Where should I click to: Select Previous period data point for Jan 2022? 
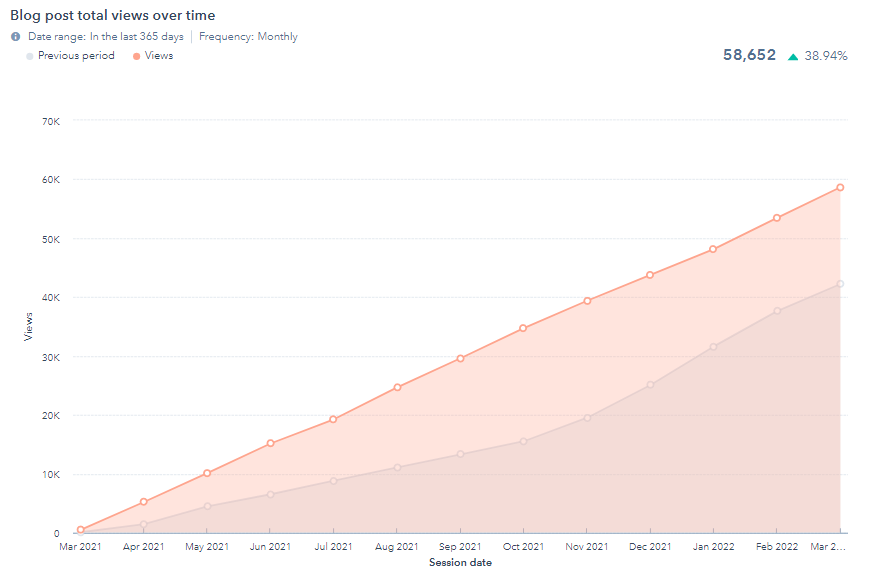click(x=714, y=347)
